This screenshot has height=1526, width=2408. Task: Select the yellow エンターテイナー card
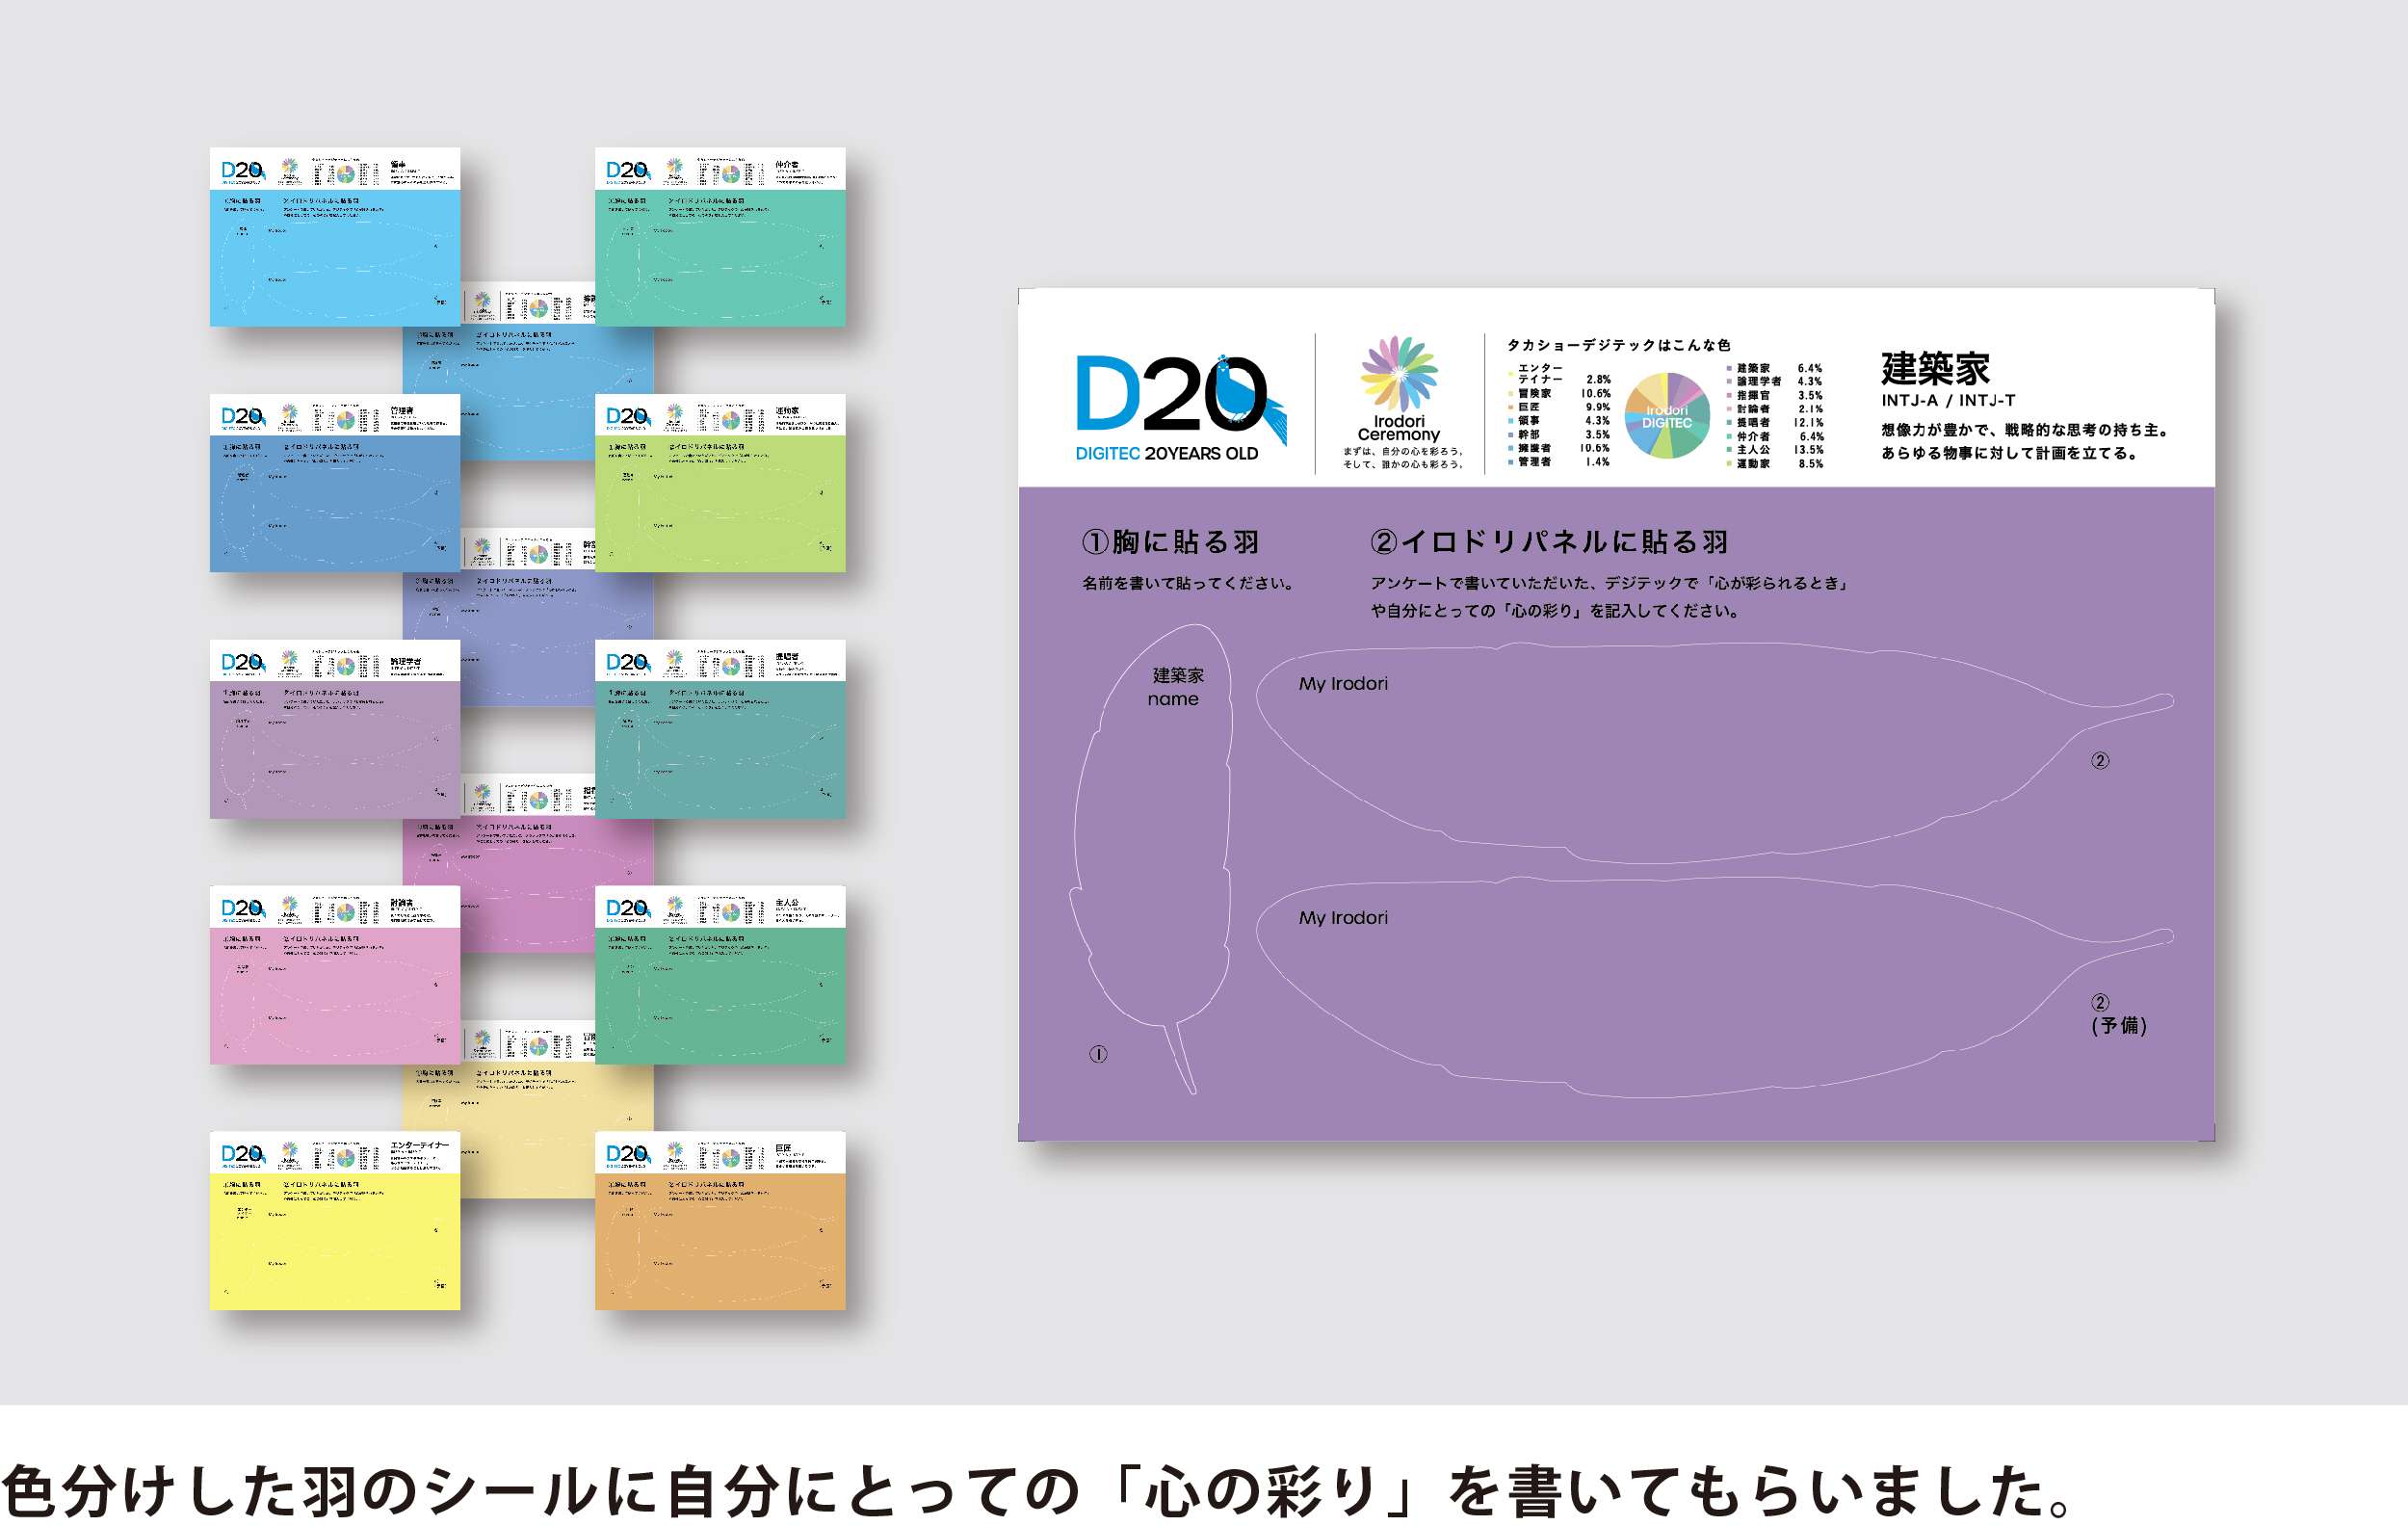click(334, 1240)
